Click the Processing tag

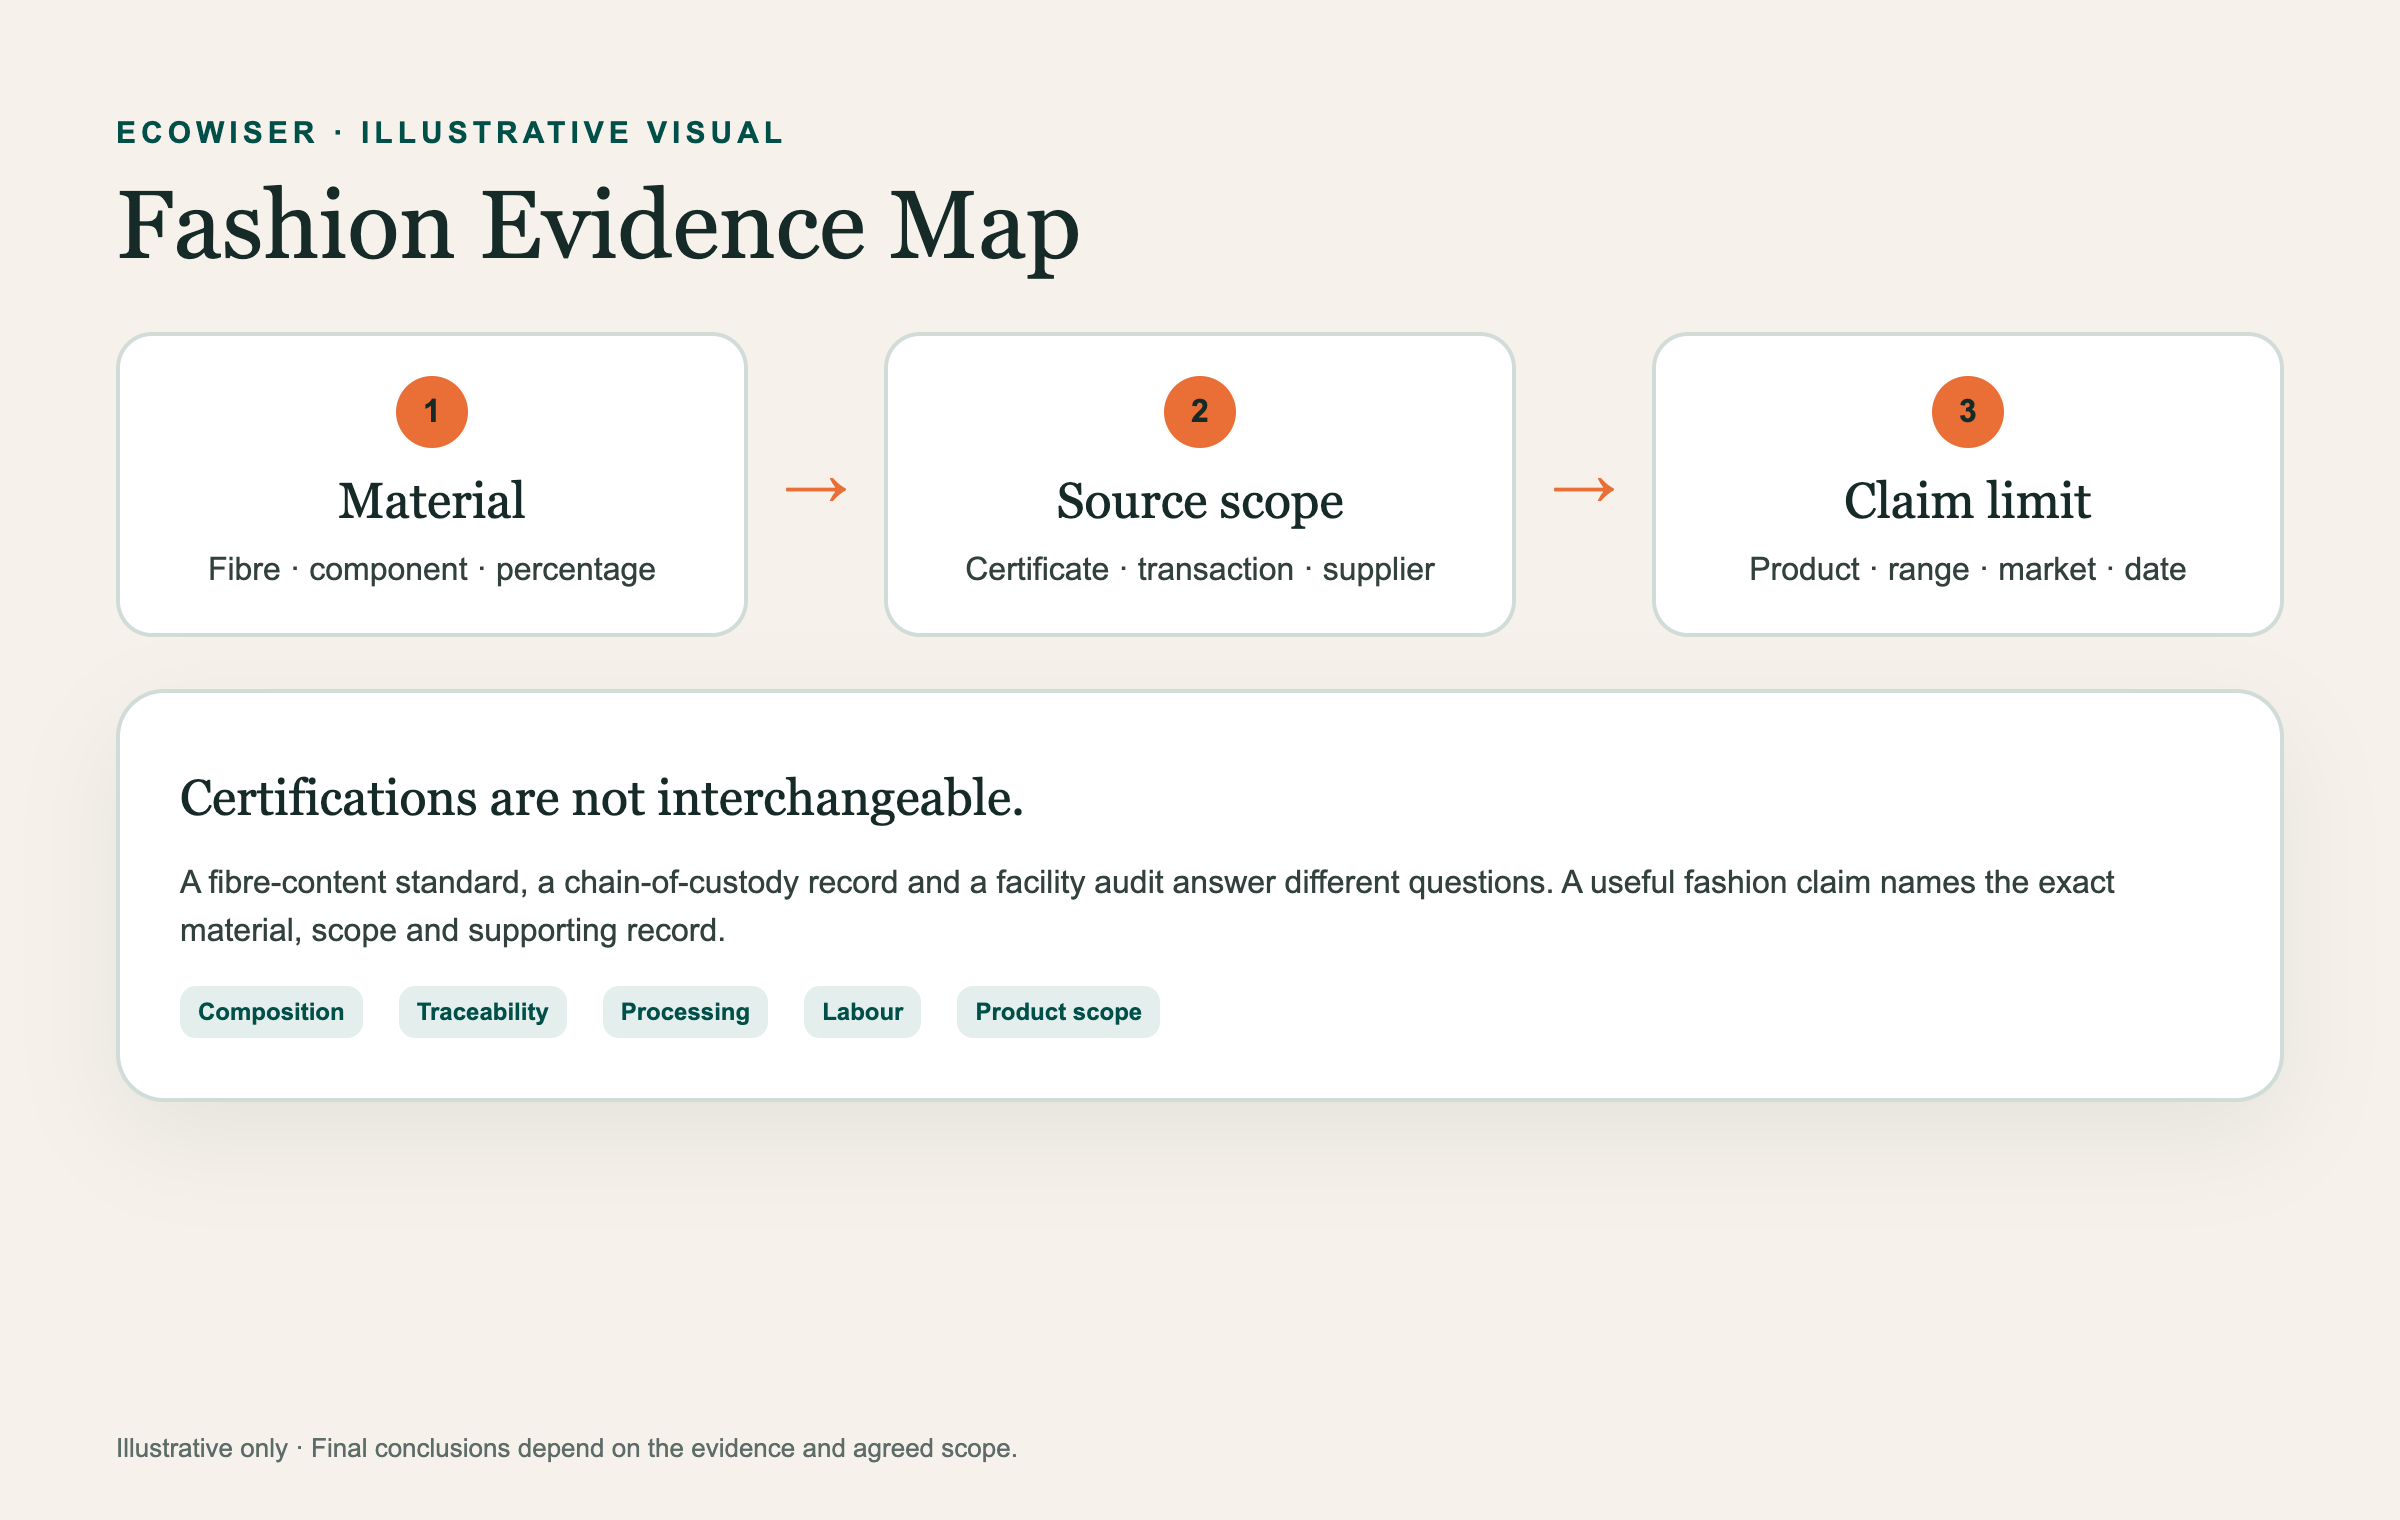click(x=685, y=1012)
